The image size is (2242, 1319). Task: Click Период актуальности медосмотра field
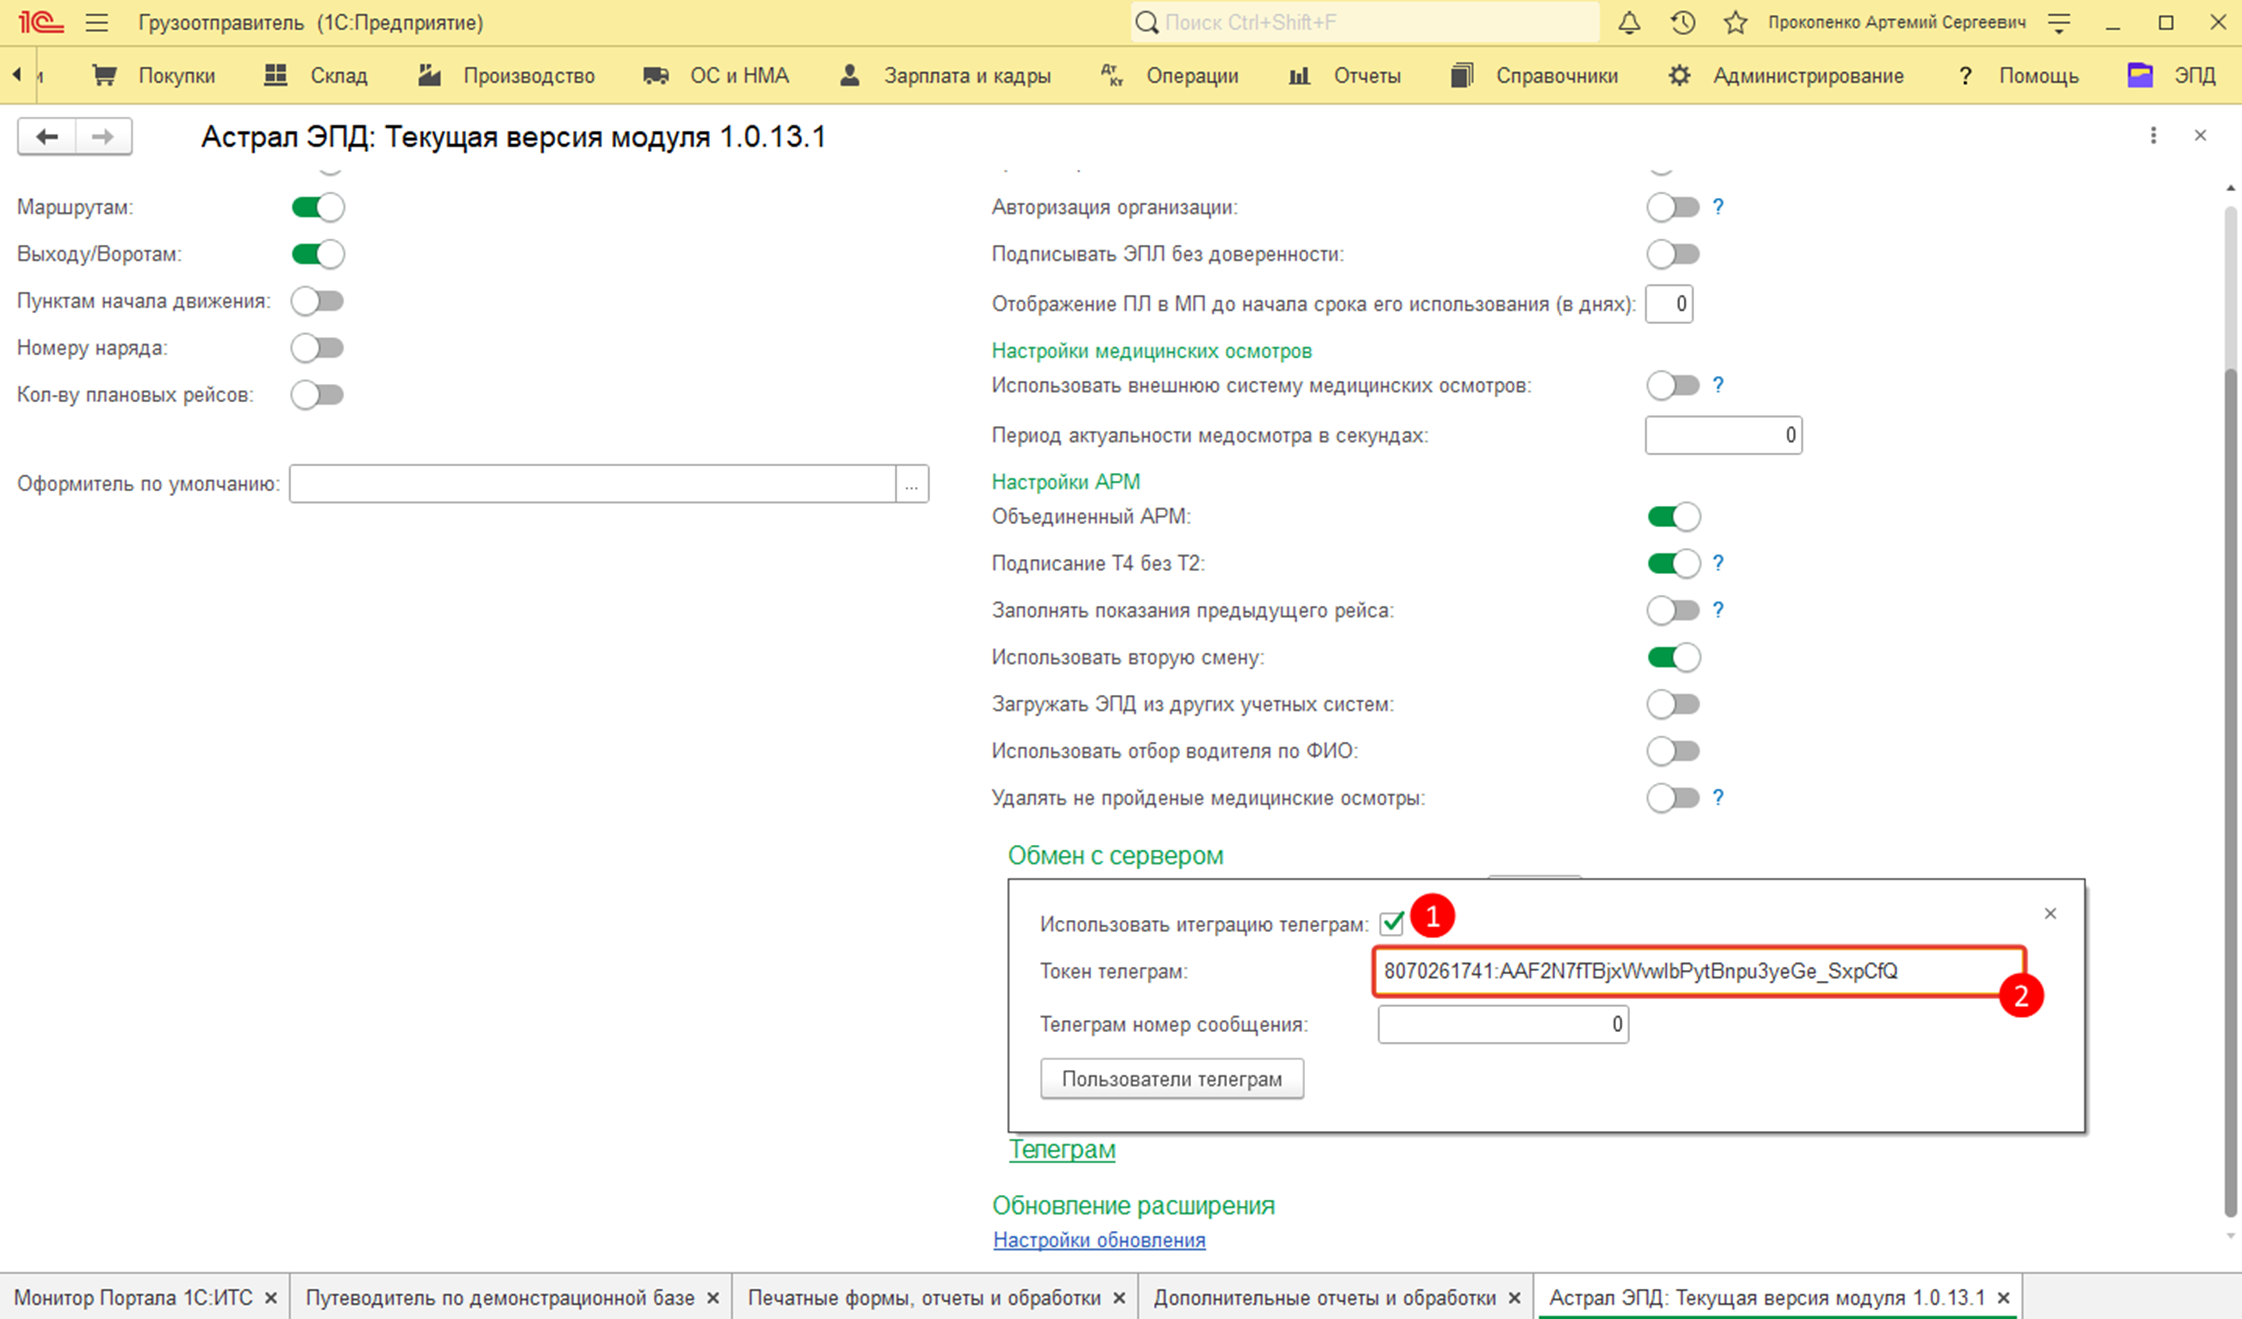(x=1723, y=435)
